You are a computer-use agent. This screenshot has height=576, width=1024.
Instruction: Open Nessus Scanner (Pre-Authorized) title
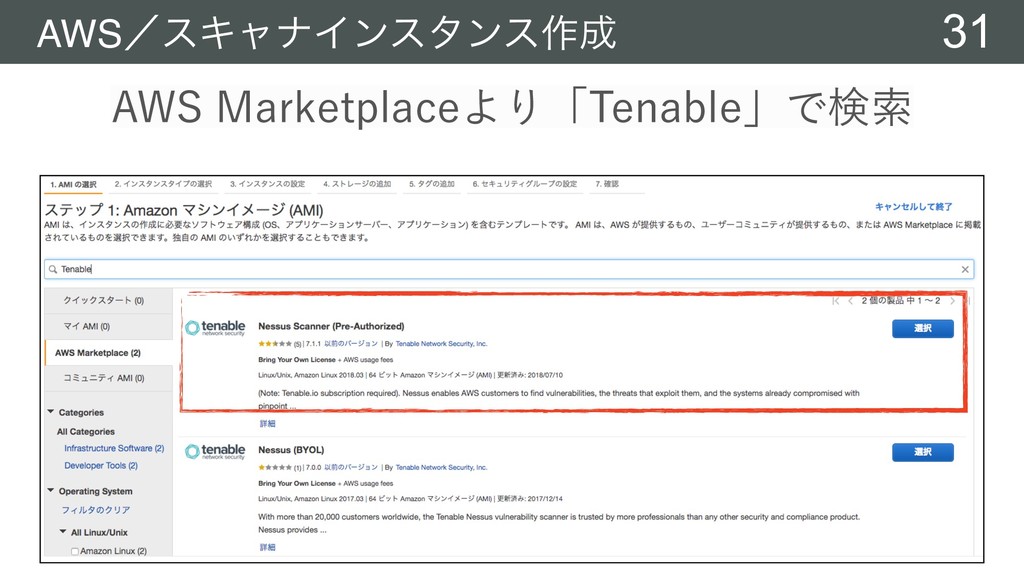click(x=331, y=327)
